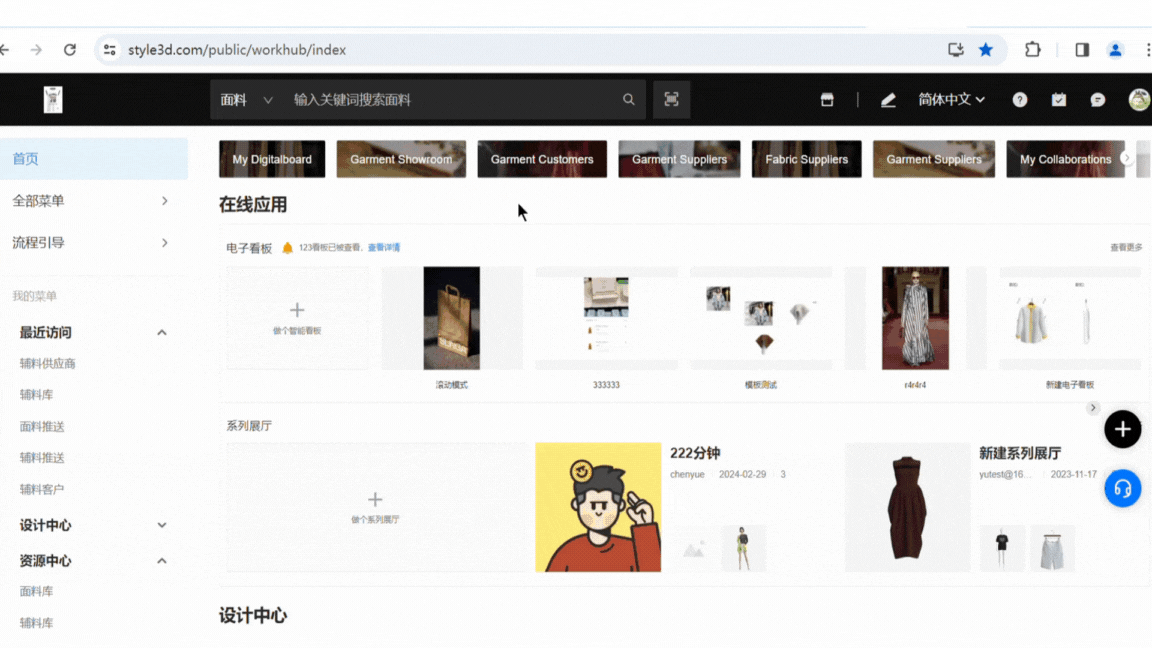This screenshot has height=648, width=1152.
Task: Open the 222分钟 showroom thumbnail
Action: (598, 507)
